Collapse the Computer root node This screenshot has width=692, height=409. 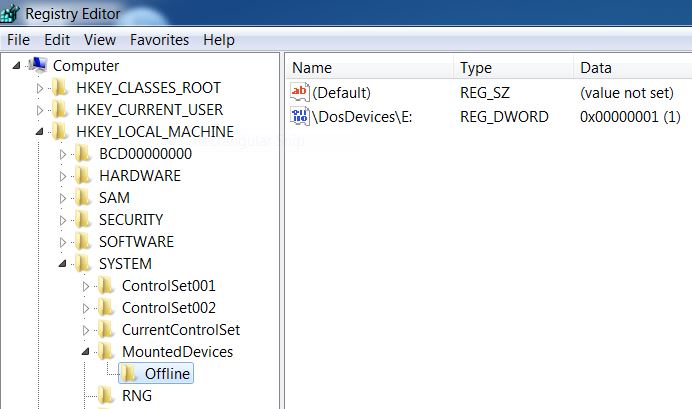click(x=17, y=66)
